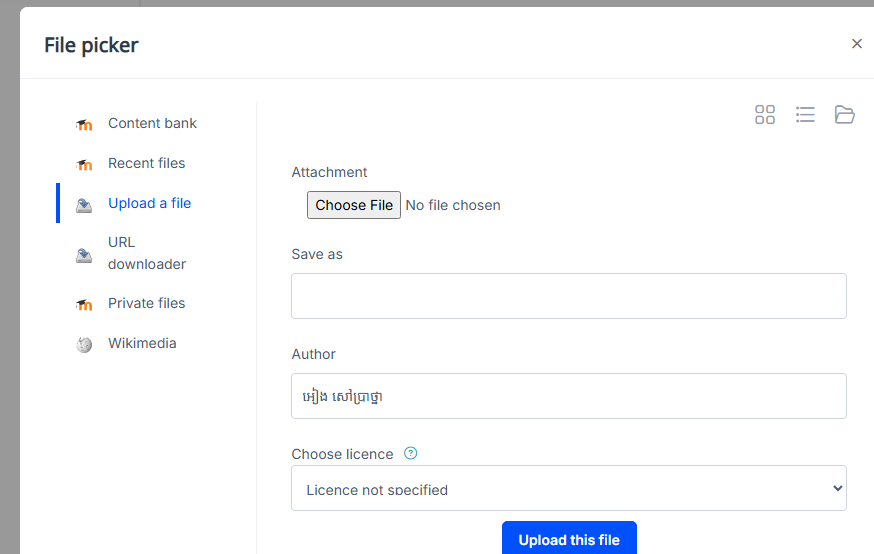874x554 pixels.
Task: Open the Content bank text link
Action: pos(152,123)
